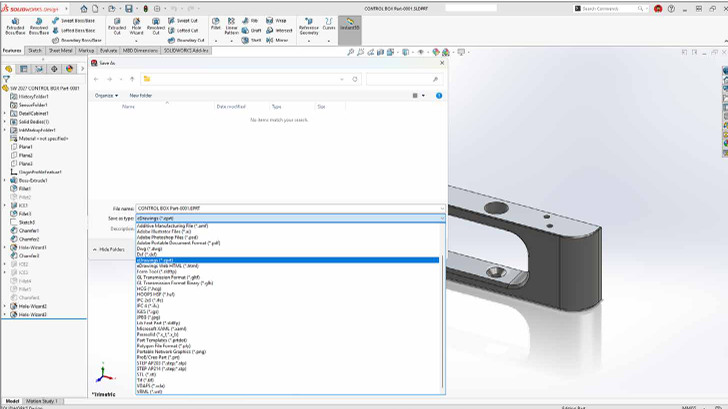This screenshot has height=409, width=728.
Task: Select the Lofted Cut tool
Action: coord(183,30)
